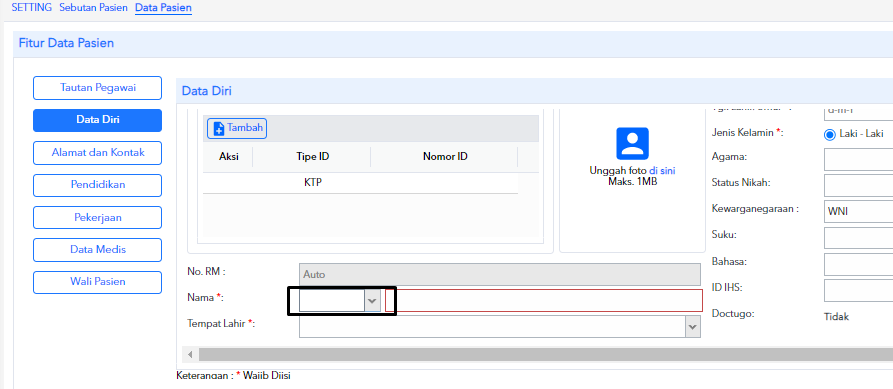The image size is (893, 389).
Task: Open the Data Medis section
Action: coord(97,249)
